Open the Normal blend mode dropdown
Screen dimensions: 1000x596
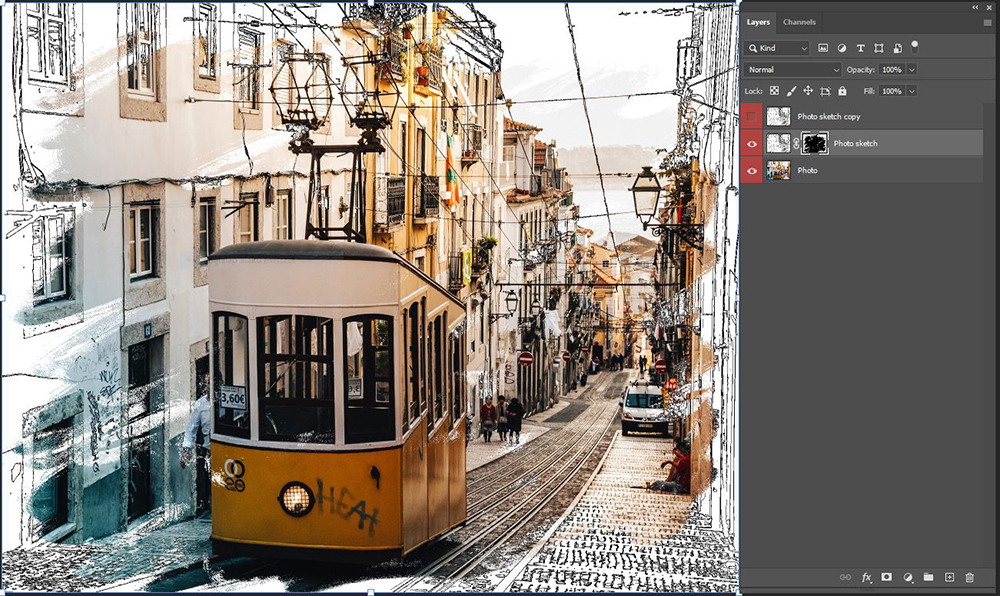point(792,69)
